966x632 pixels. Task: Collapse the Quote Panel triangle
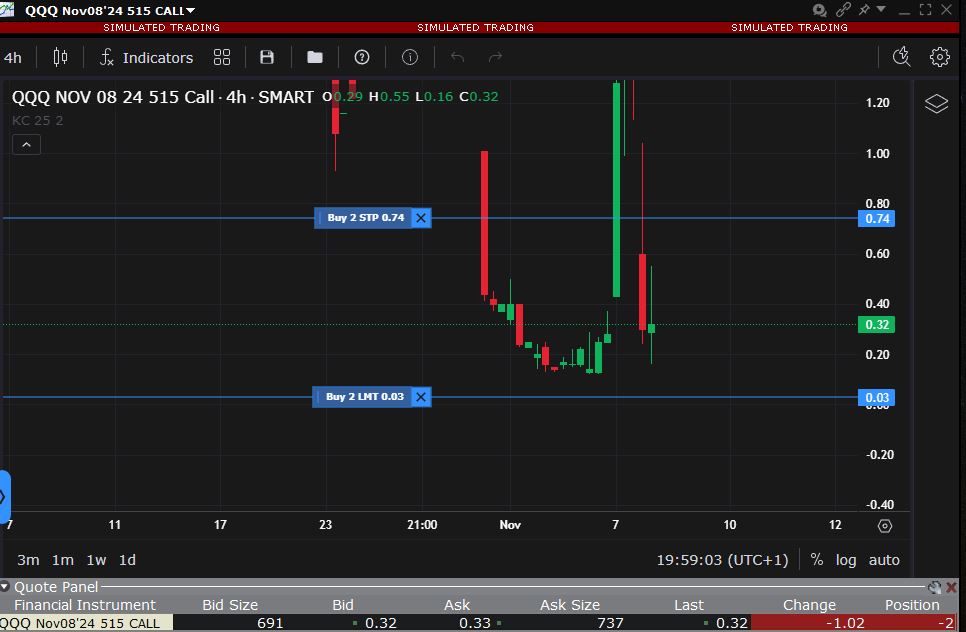tap(5, 586)
